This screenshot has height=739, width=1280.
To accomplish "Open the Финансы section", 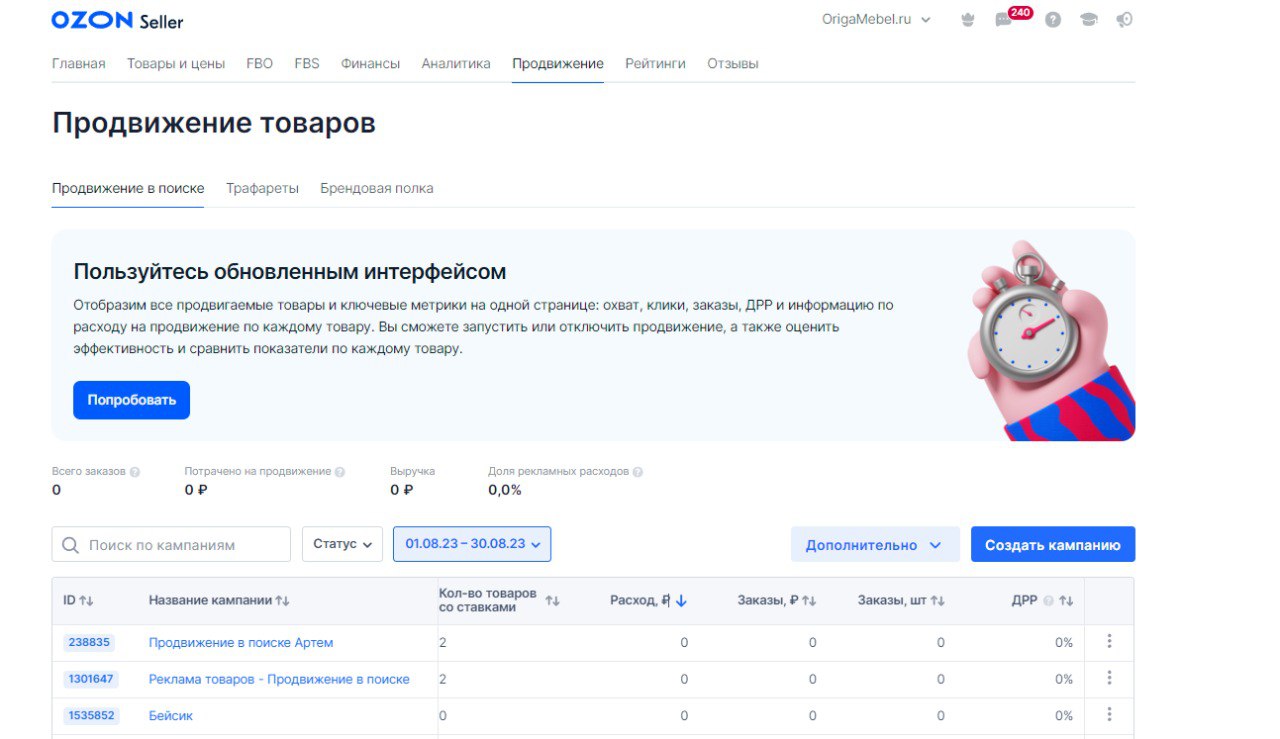I will coord(370,63).
